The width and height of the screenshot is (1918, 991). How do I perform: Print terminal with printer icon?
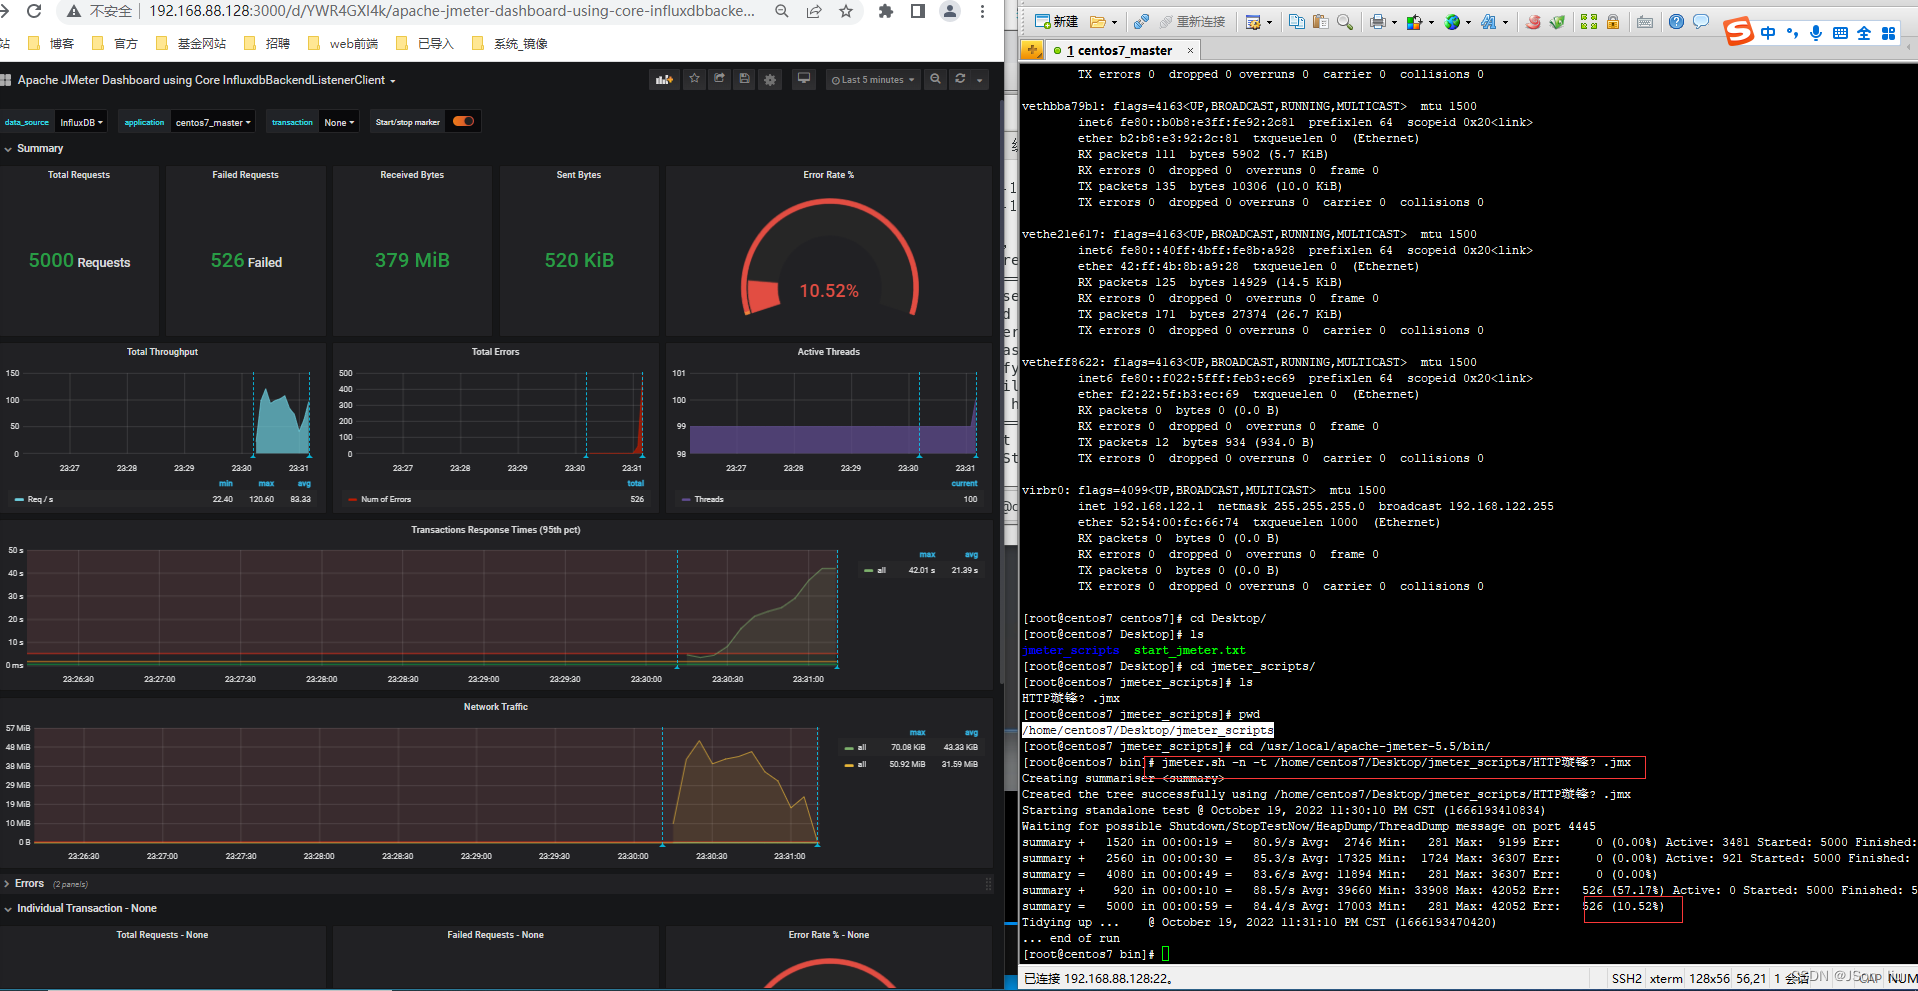click(x=1378, y=22)
